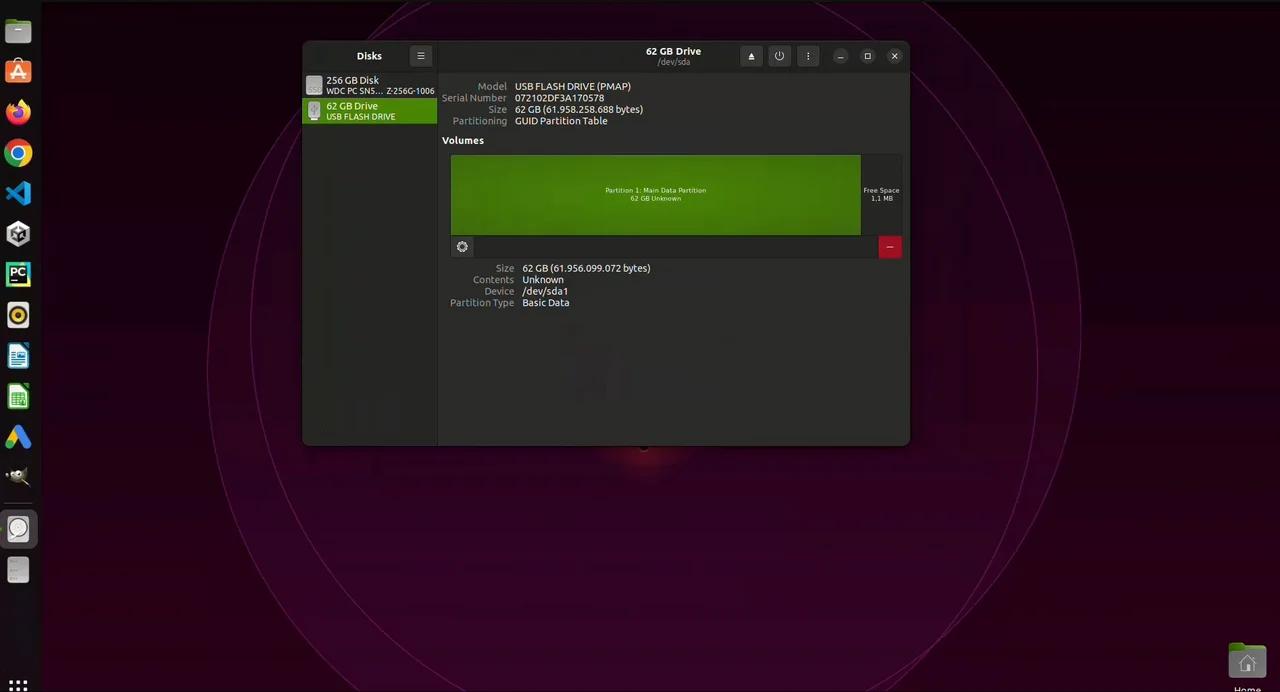
Task: Open the Home folder on the desktop
Action: (1247, 661)
